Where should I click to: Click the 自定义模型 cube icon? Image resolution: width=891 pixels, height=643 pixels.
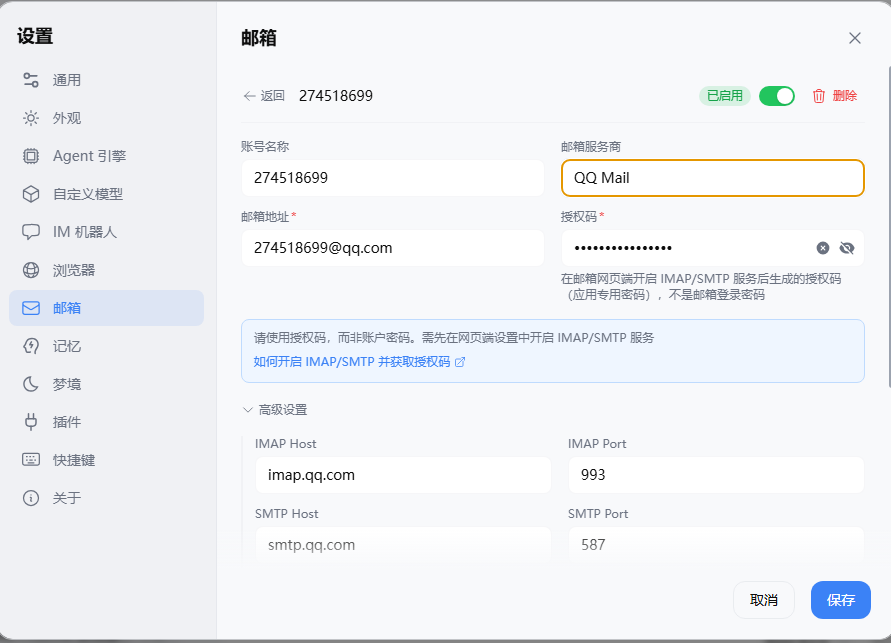coord(31,194)
